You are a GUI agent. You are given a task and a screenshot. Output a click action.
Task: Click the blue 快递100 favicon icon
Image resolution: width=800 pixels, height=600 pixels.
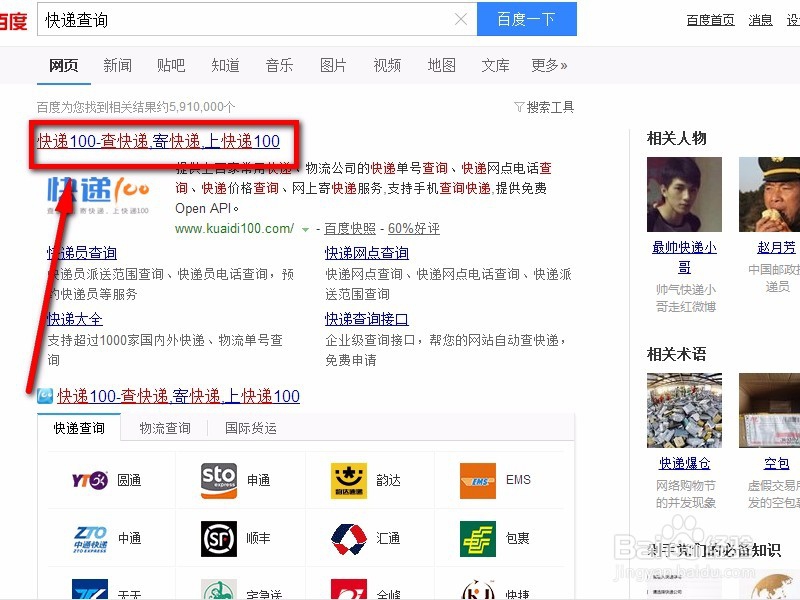click(45, 396)
